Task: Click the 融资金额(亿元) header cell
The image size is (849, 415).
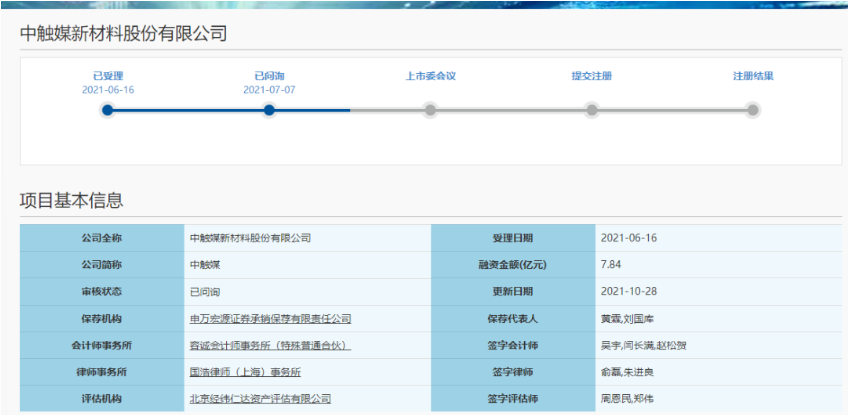Action: tap(513, 265)
